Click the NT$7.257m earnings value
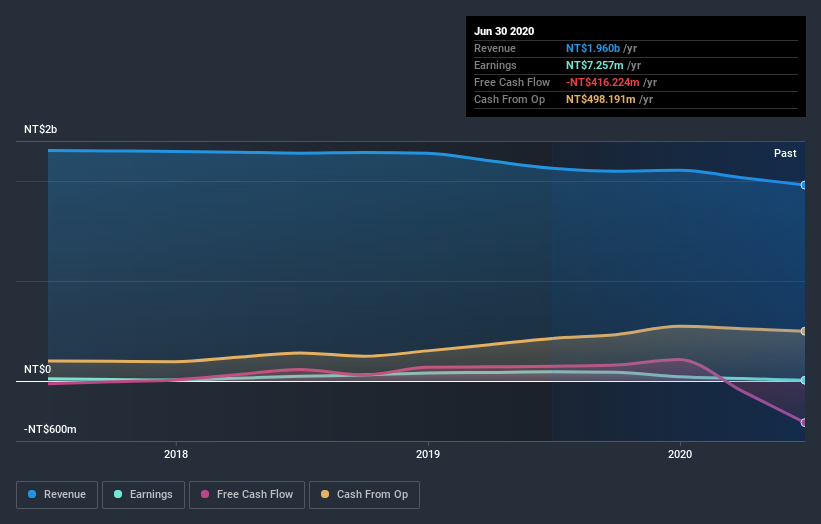This screenshot has width=821, height=524. pyautogui.click(x=594, y=65)
